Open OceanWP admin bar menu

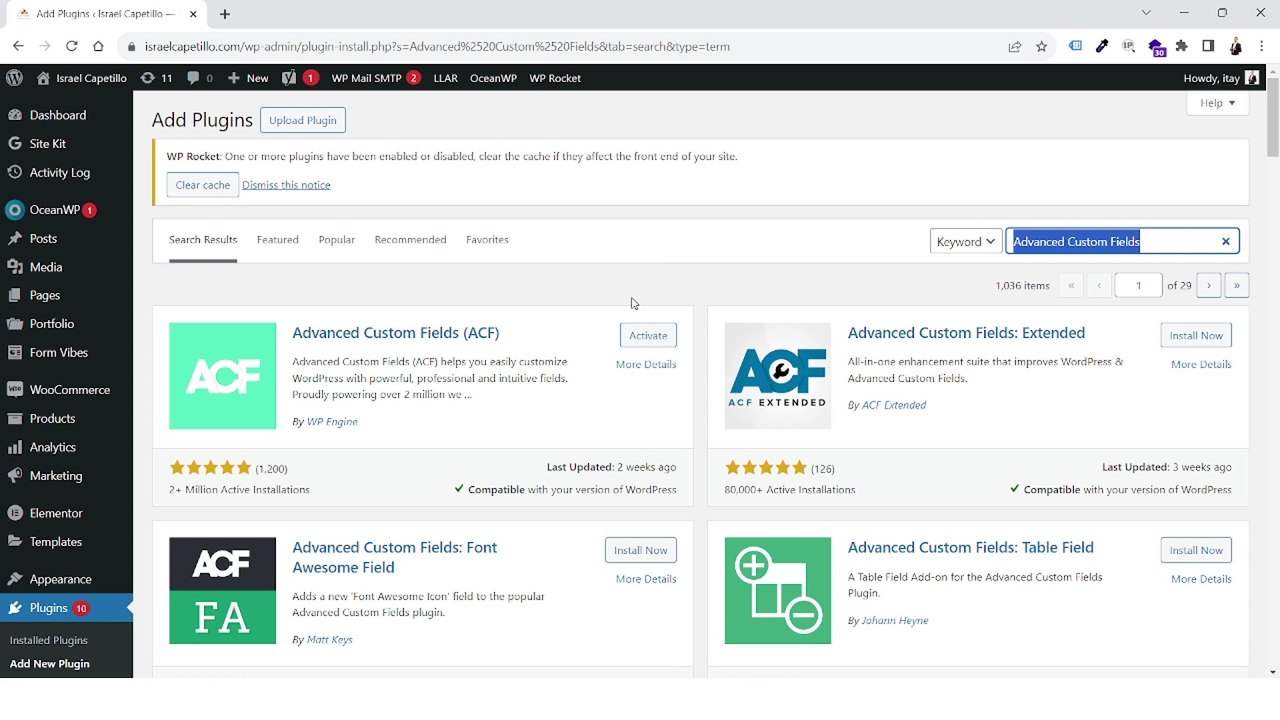493,78
